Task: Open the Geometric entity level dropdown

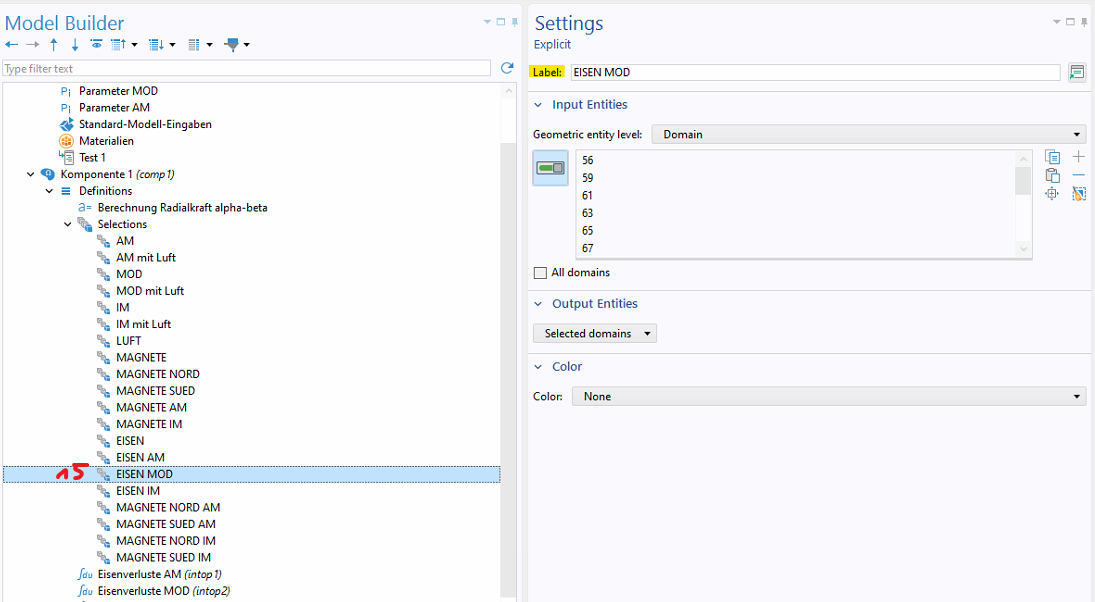Action: 868,134
